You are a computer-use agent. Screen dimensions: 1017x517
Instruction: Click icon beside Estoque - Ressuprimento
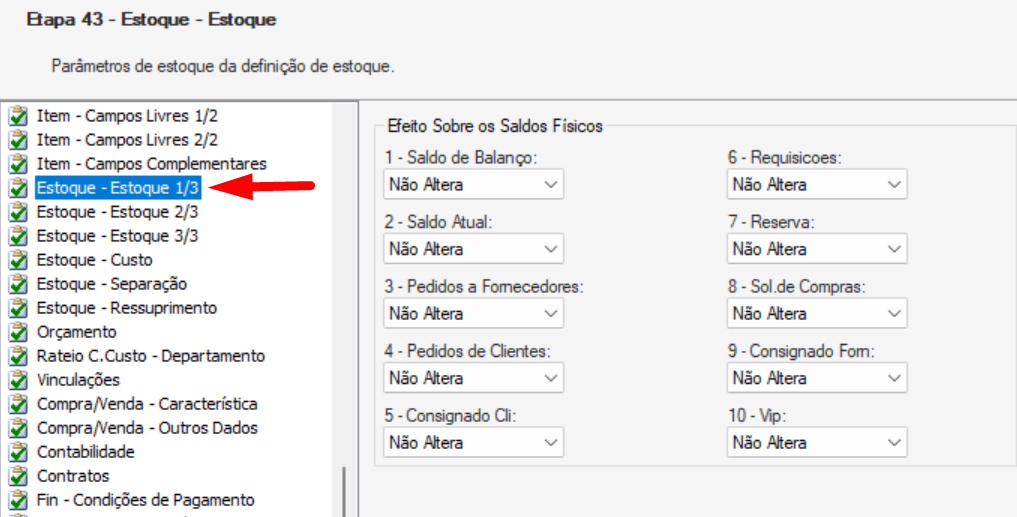18,308
